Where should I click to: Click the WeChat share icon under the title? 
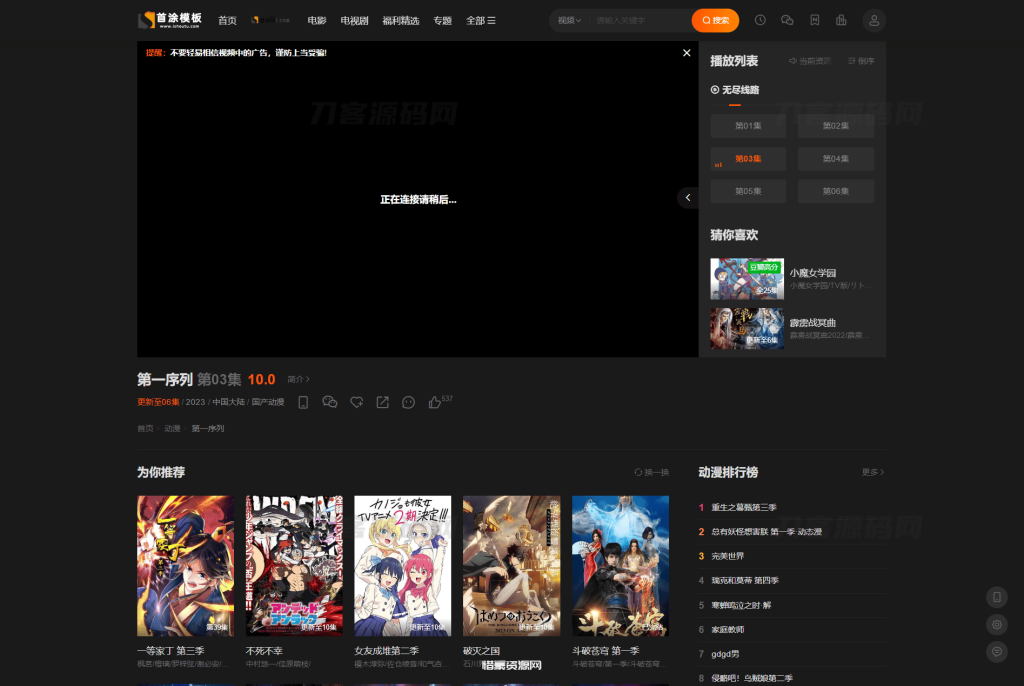point(330,402)
